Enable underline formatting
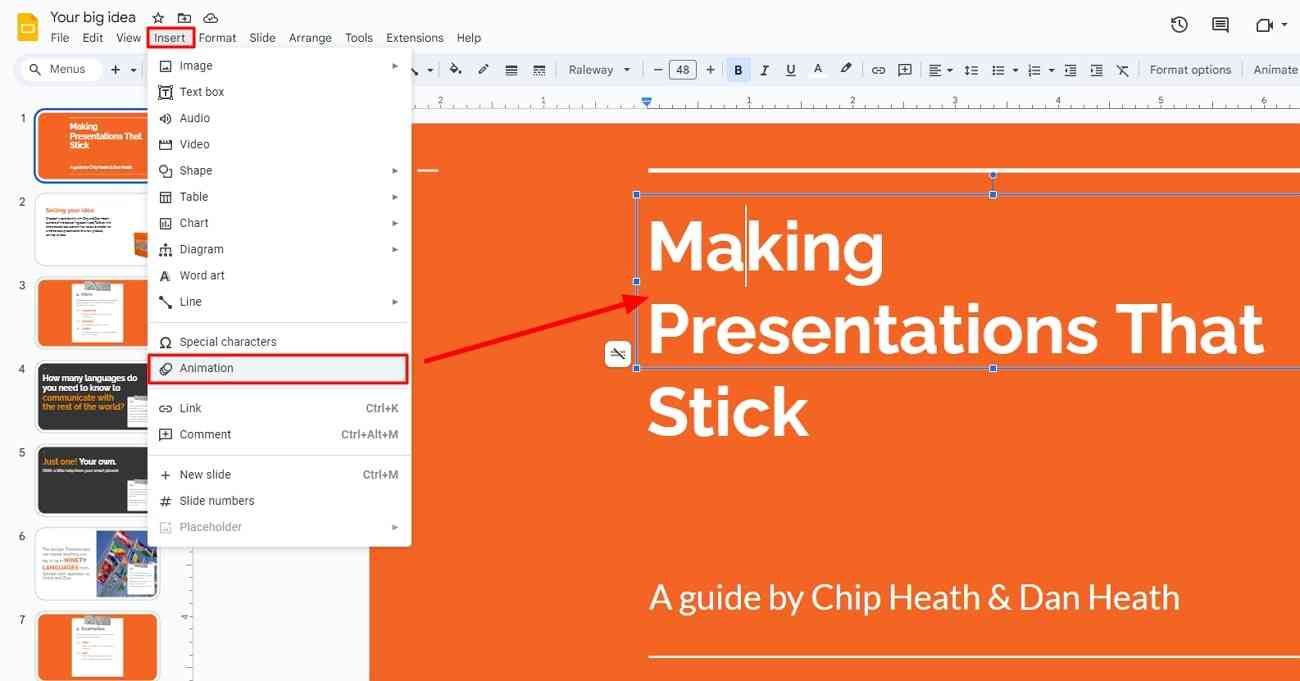 pyautogui.click(x=790, y=70)
